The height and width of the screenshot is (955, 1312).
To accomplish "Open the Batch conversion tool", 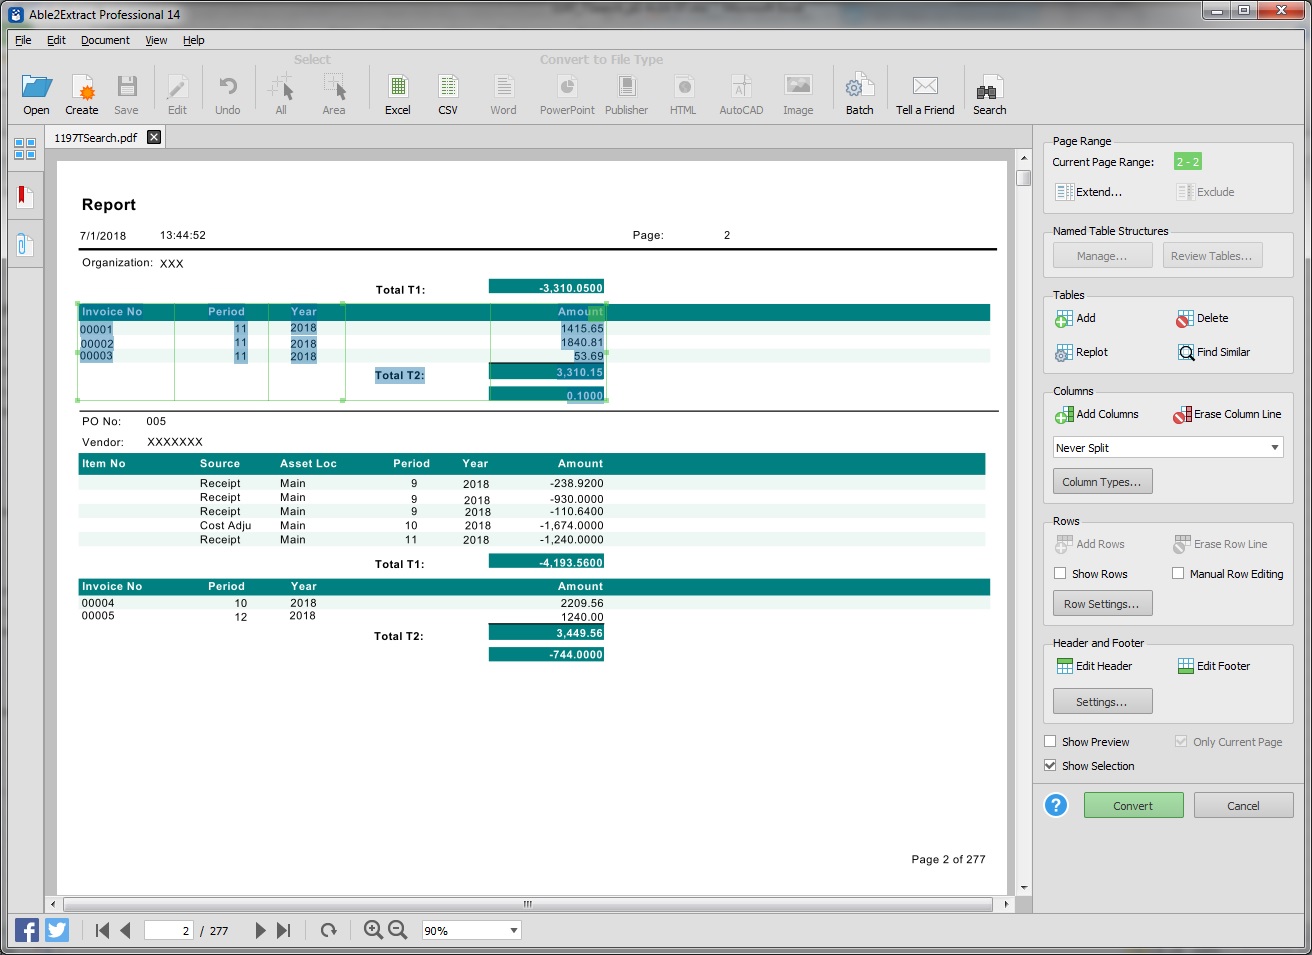I will coord(858,93).
